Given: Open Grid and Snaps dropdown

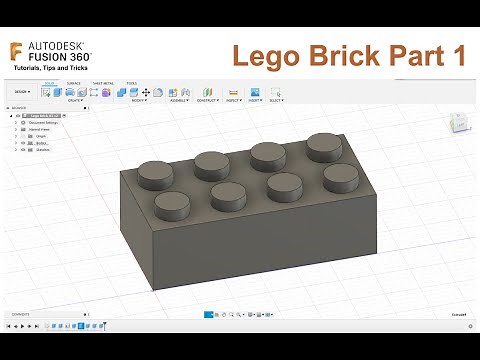Looking at the screenshot, I should coord(260,314).
